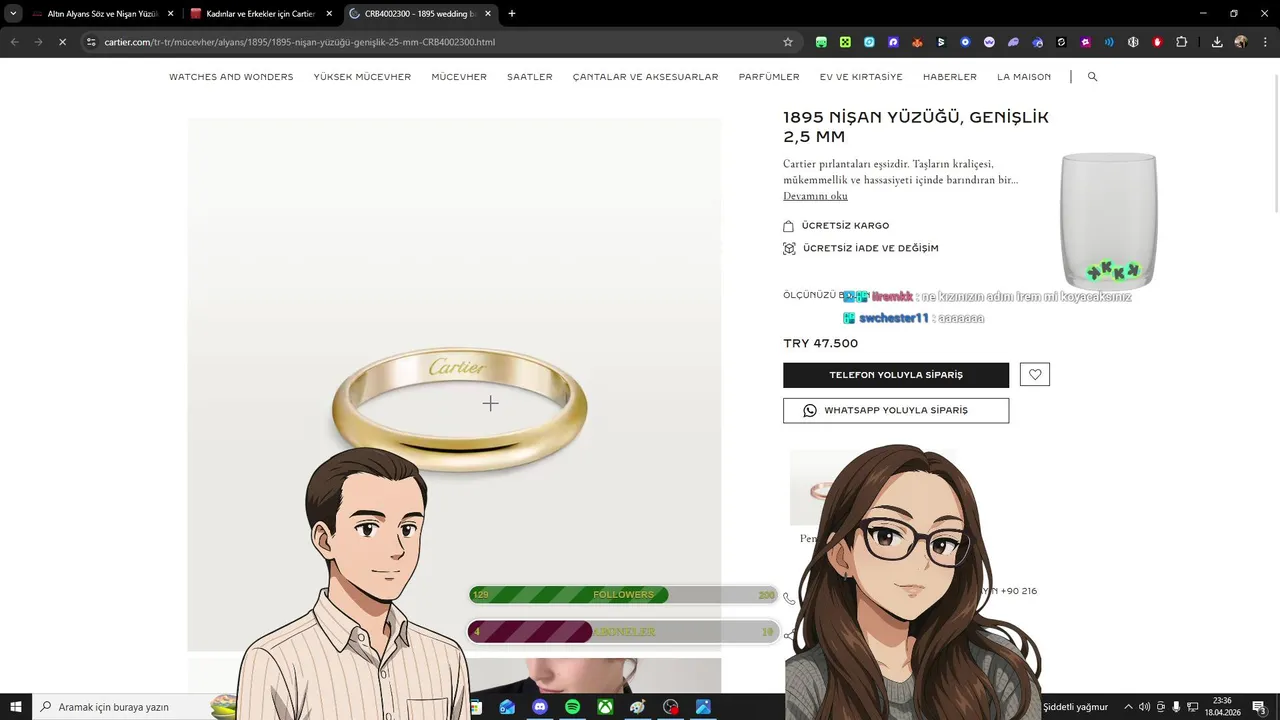Stop the page from loading
Viewport: 1280px width, 720px height.
(x=62, y=42)
